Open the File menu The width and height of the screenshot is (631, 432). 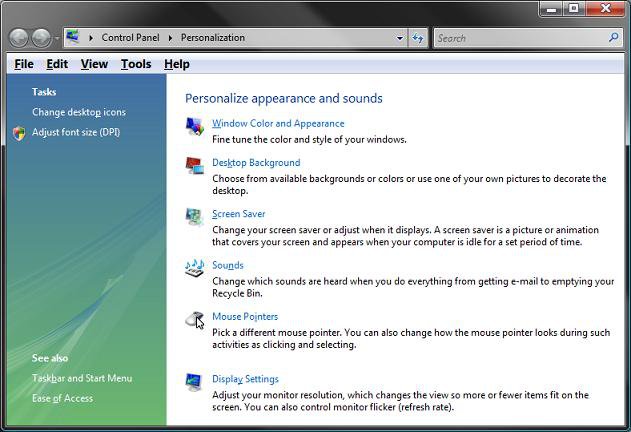pos(24,64)
